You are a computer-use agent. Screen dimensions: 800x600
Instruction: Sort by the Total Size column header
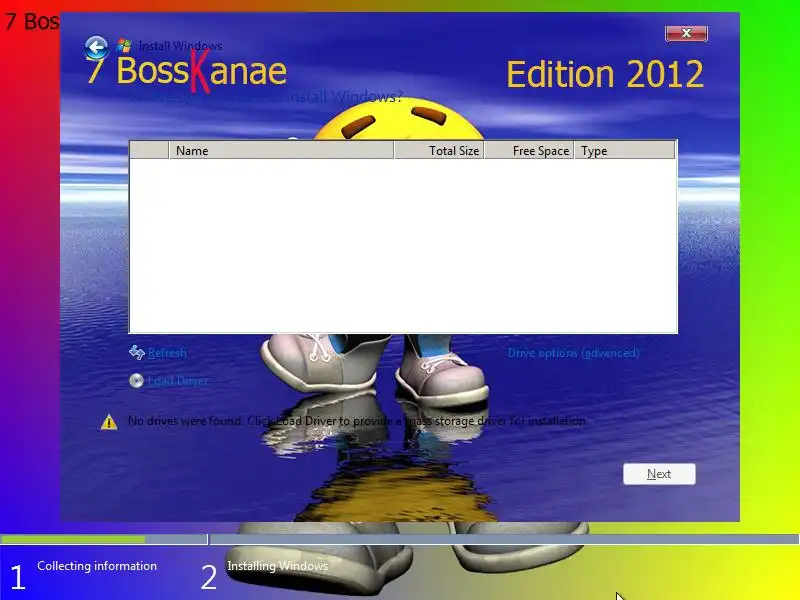[439, 151]
